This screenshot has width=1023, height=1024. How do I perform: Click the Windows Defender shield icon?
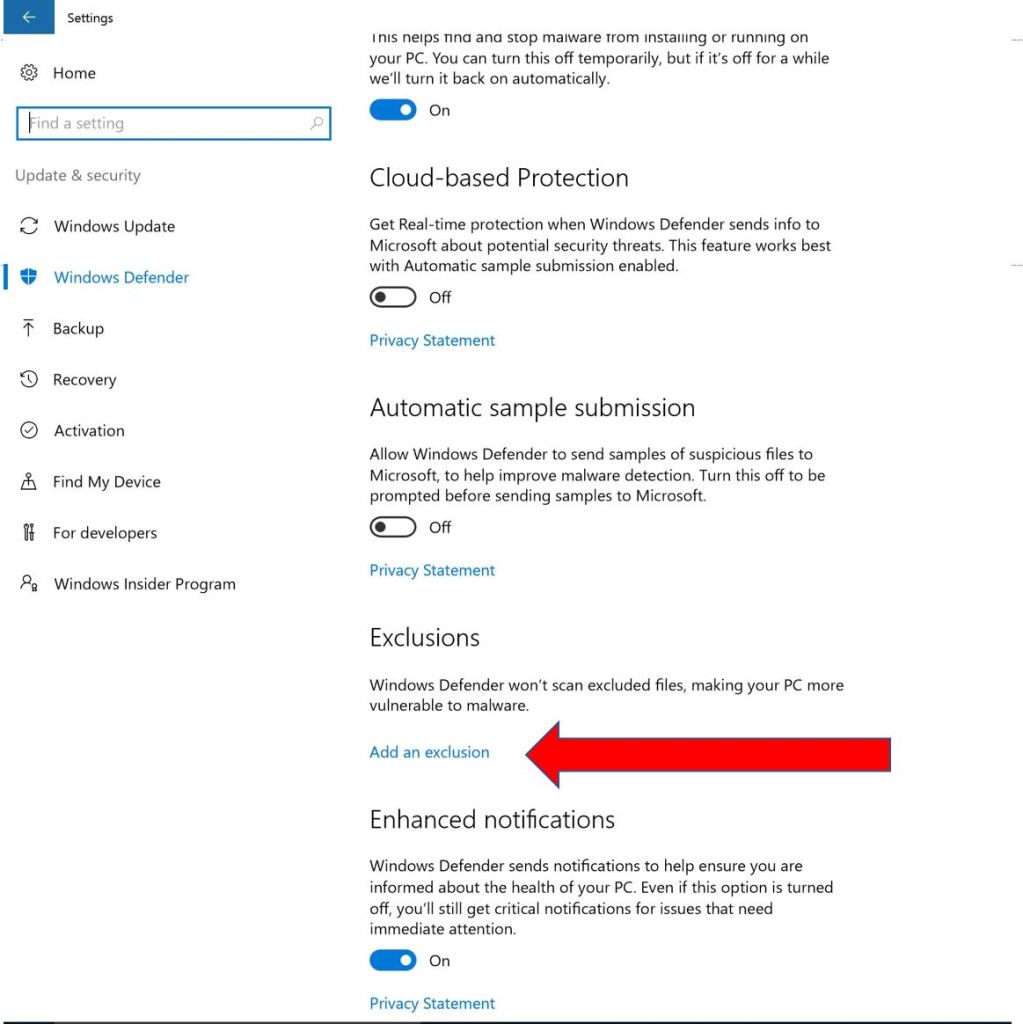(x=29, y=277)
